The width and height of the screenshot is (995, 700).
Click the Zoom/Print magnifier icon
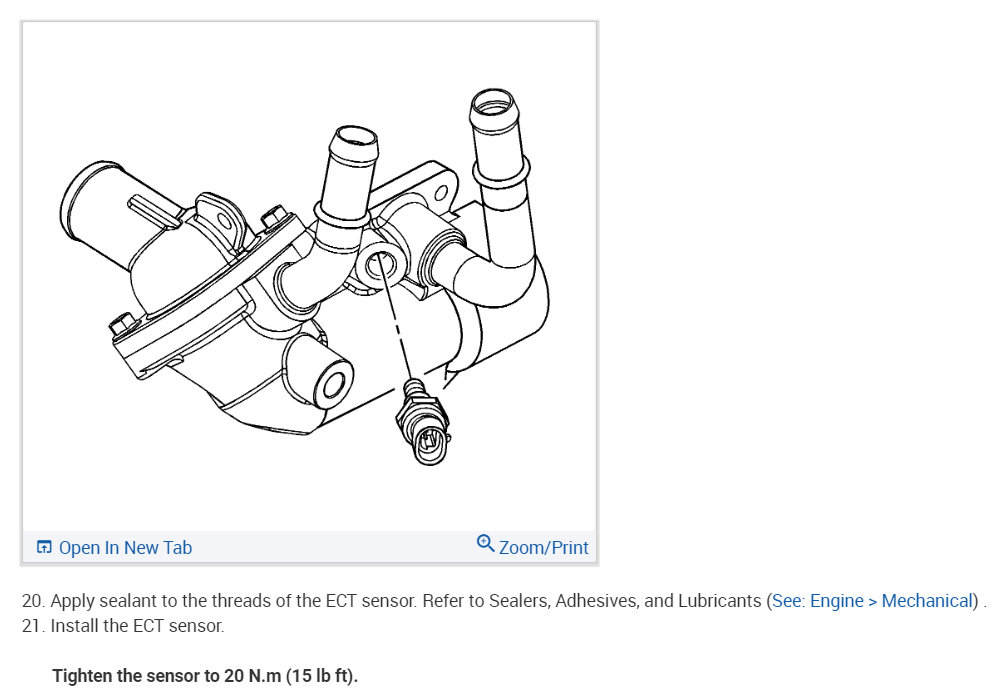click(485, 543)
